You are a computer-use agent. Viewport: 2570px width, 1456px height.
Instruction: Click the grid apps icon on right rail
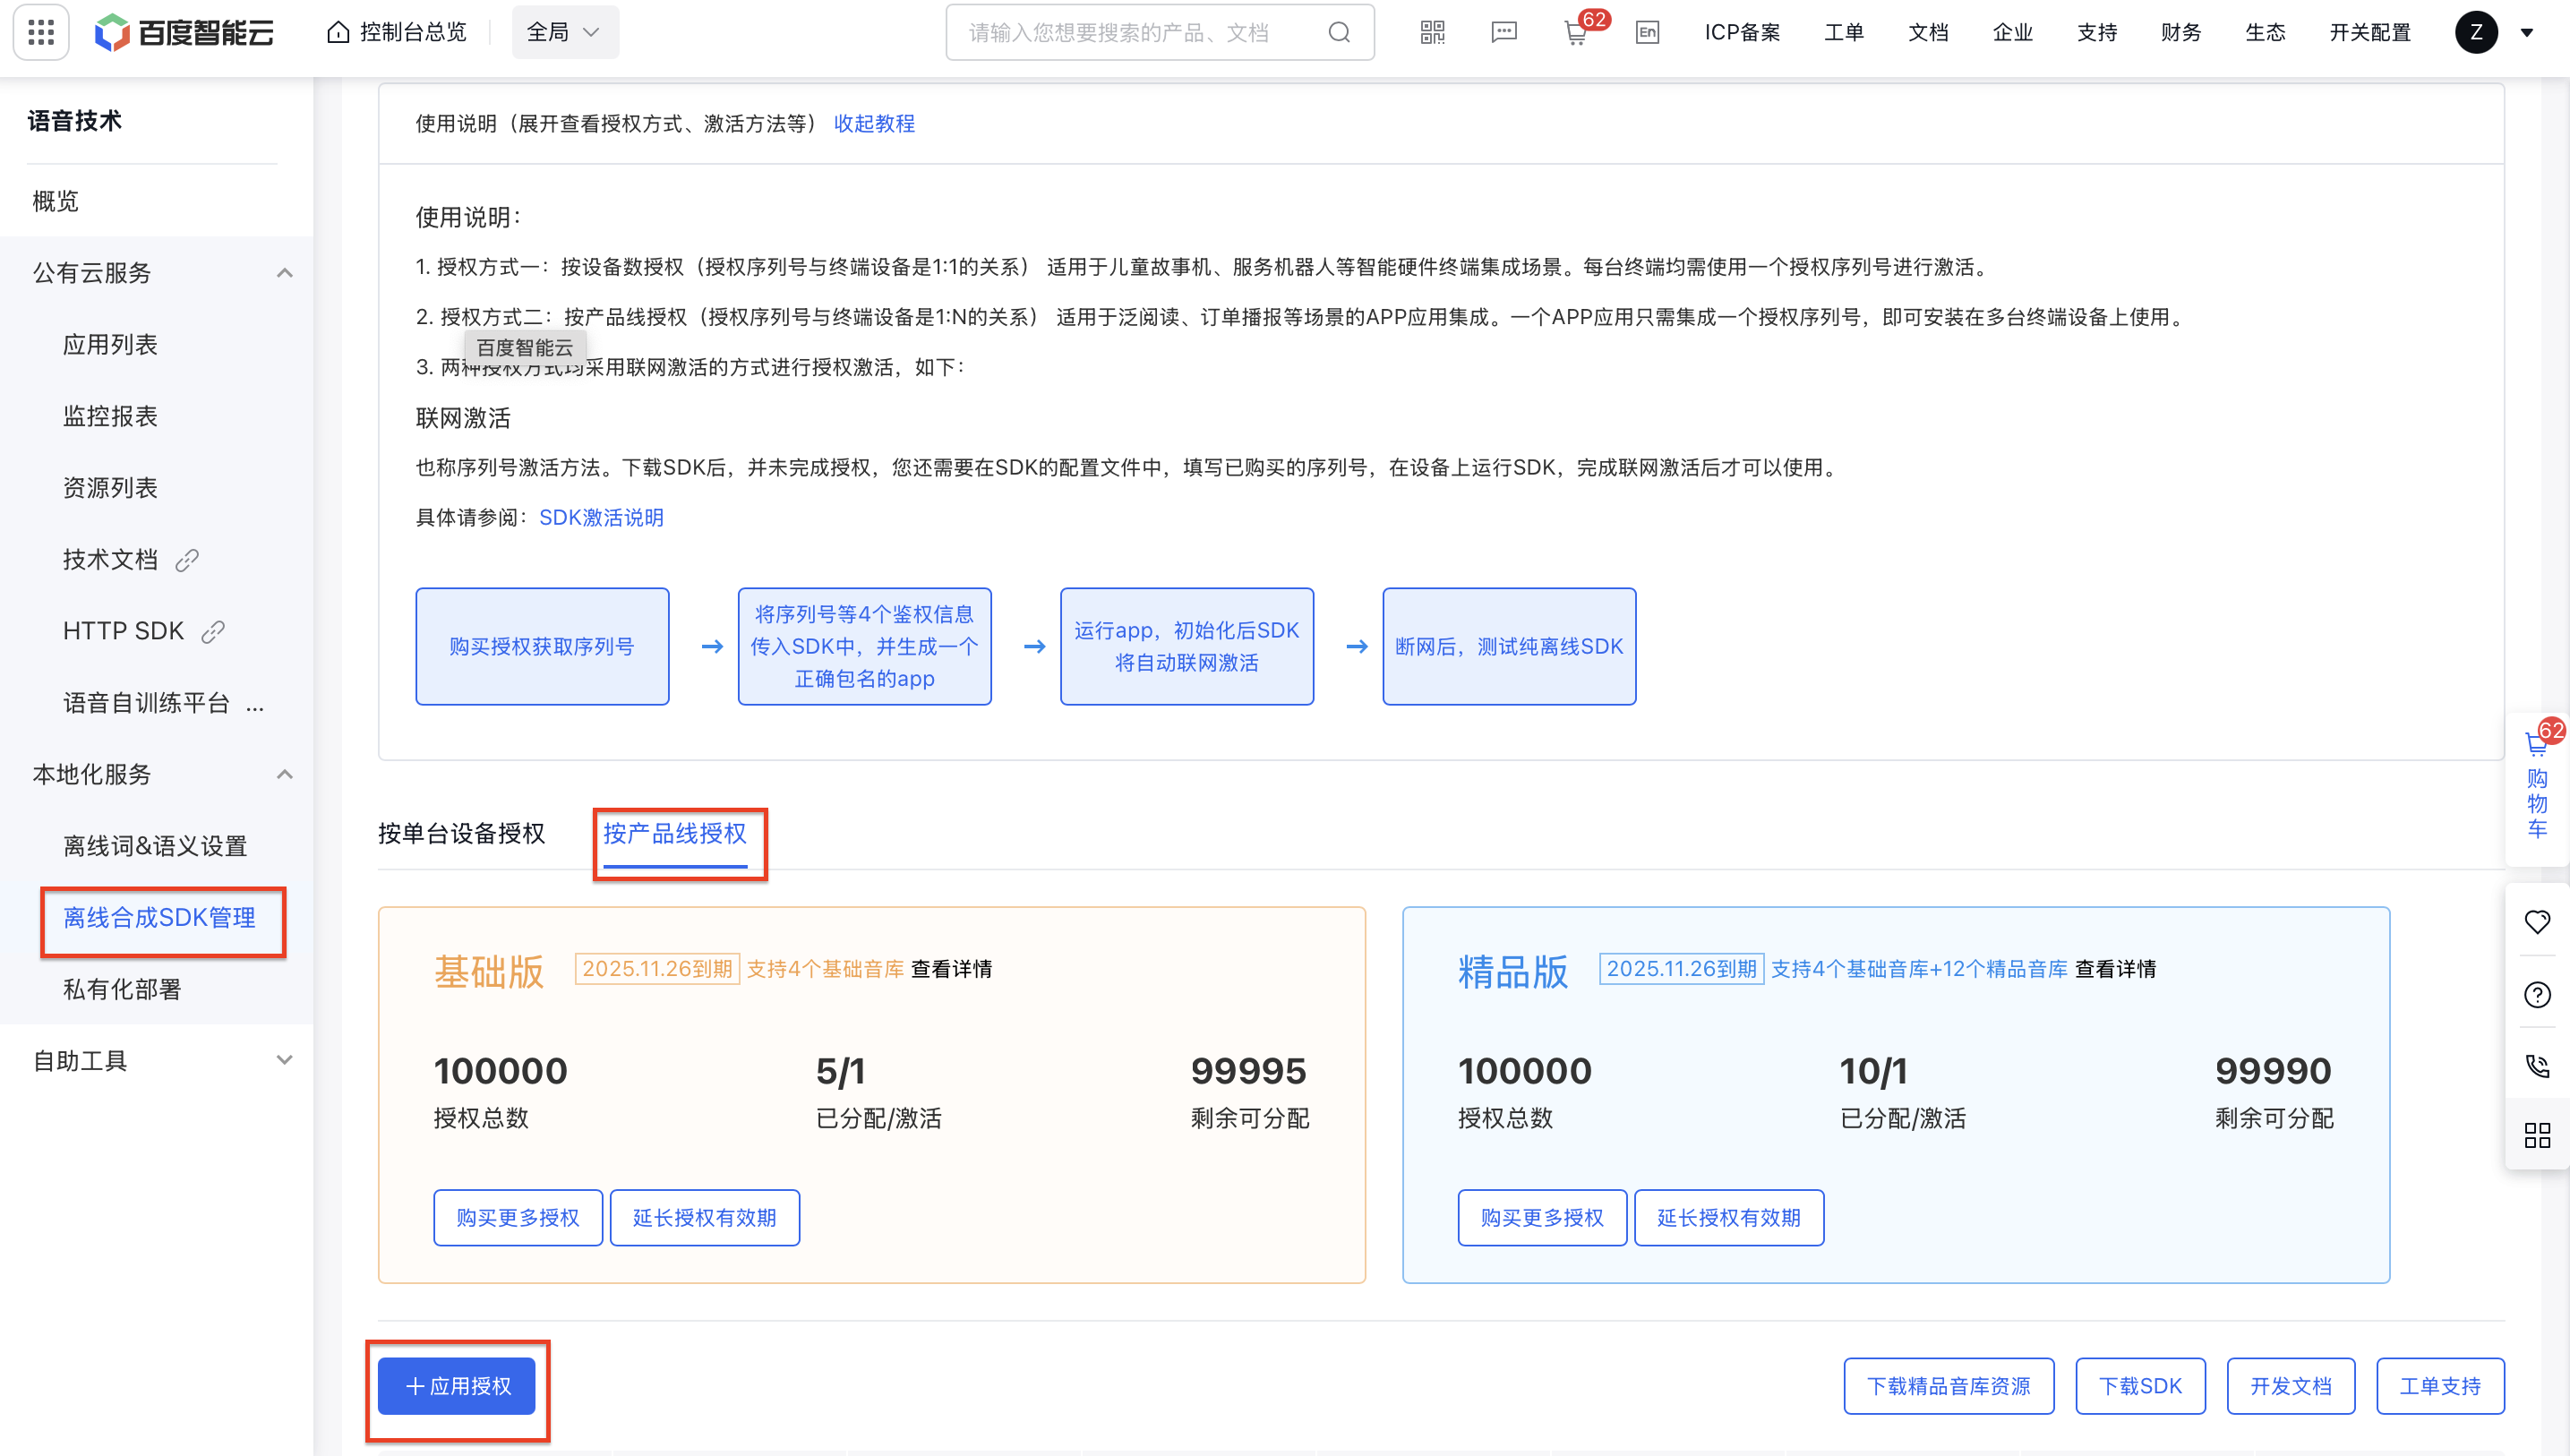[x=2537, y=1135]
